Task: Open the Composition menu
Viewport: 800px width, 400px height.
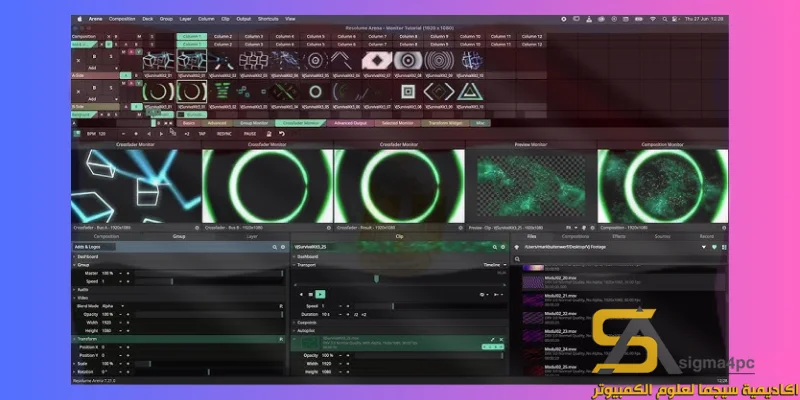Action: click(122, 19)
